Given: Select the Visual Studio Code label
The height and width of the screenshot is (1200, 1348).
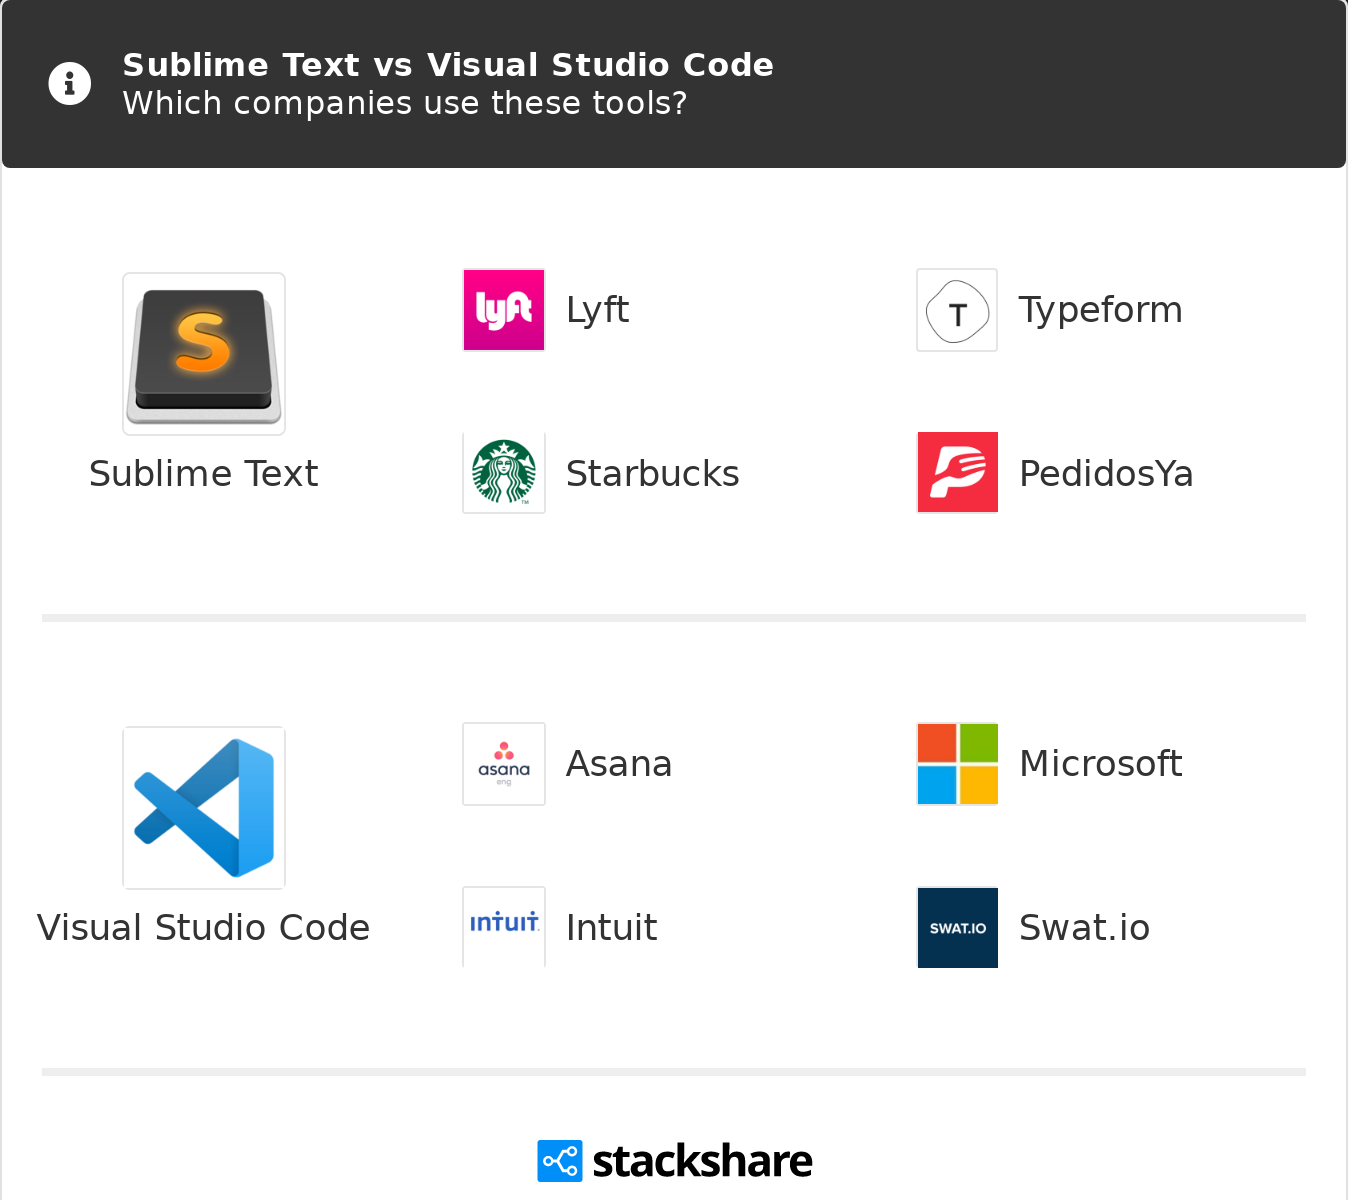Looking at the screenshot, I should pos(203,928).
